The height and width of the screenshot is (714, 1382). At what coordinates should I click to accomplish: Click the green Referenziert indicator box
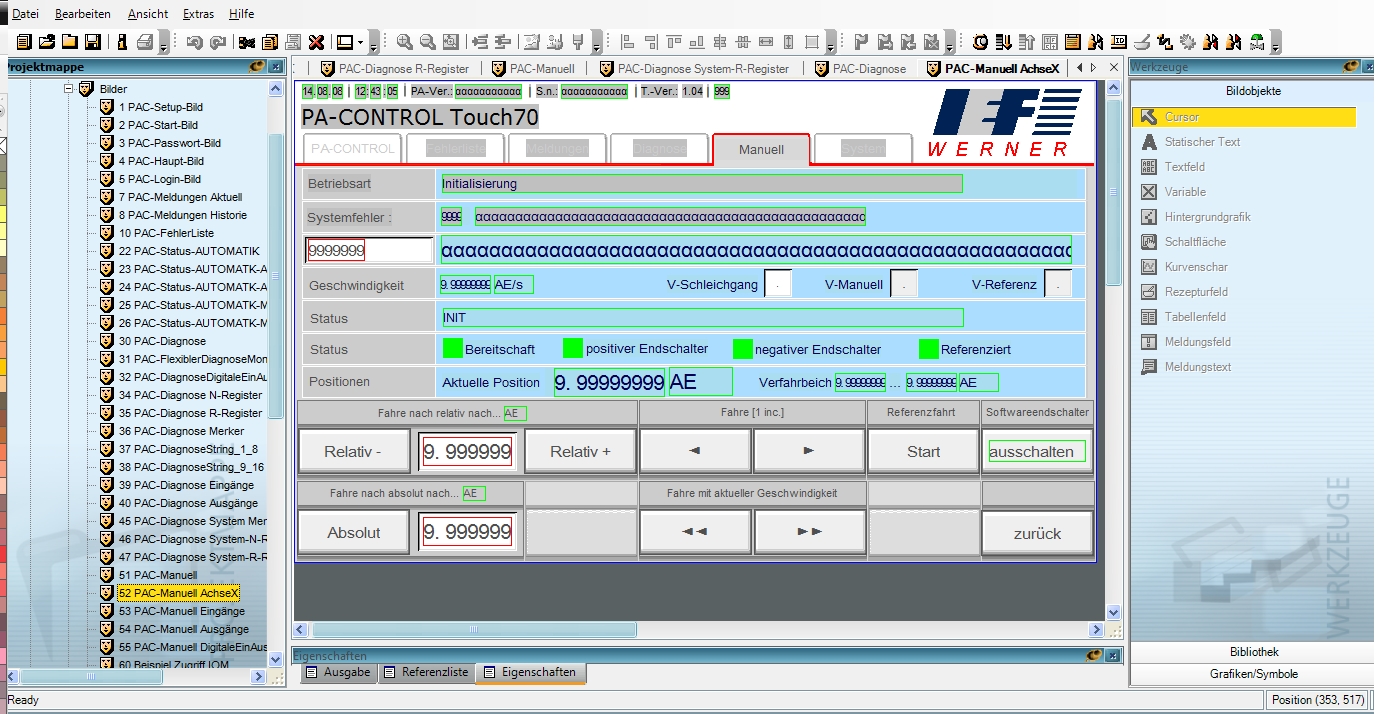928,349
